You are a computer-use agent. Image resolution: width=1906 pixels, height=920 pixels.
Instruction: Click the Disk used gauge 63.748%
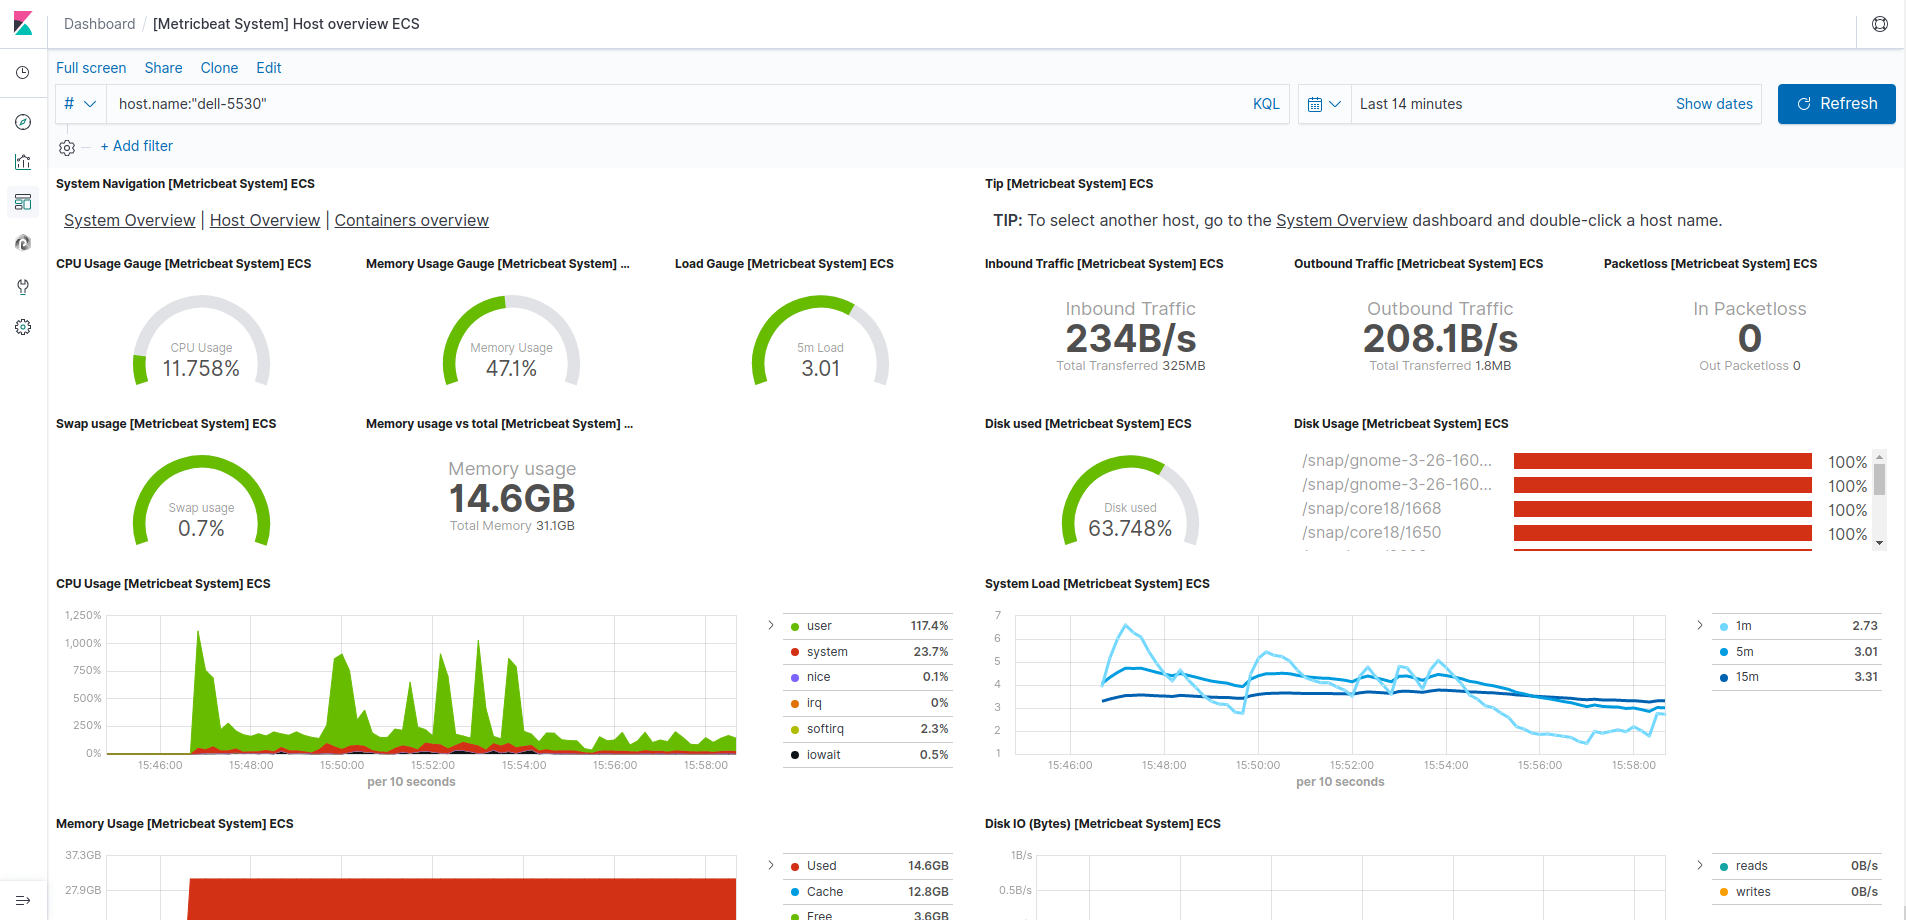coord(1130,529)
